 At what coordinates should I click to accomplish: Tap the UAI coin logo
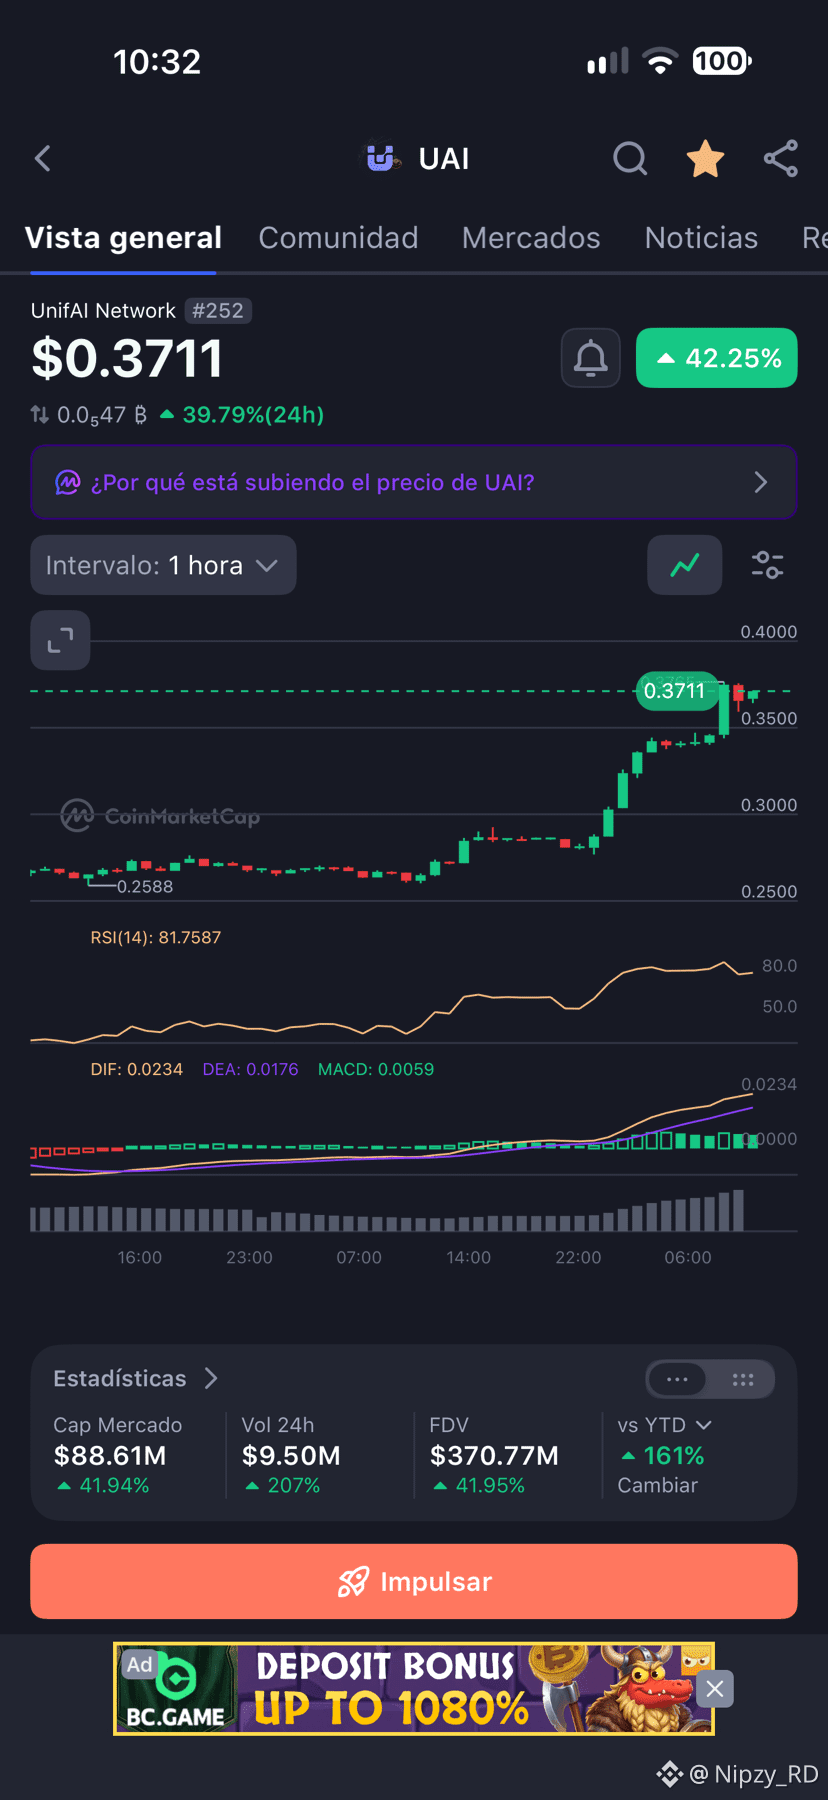pyautogui.click(x=381, y=158)
